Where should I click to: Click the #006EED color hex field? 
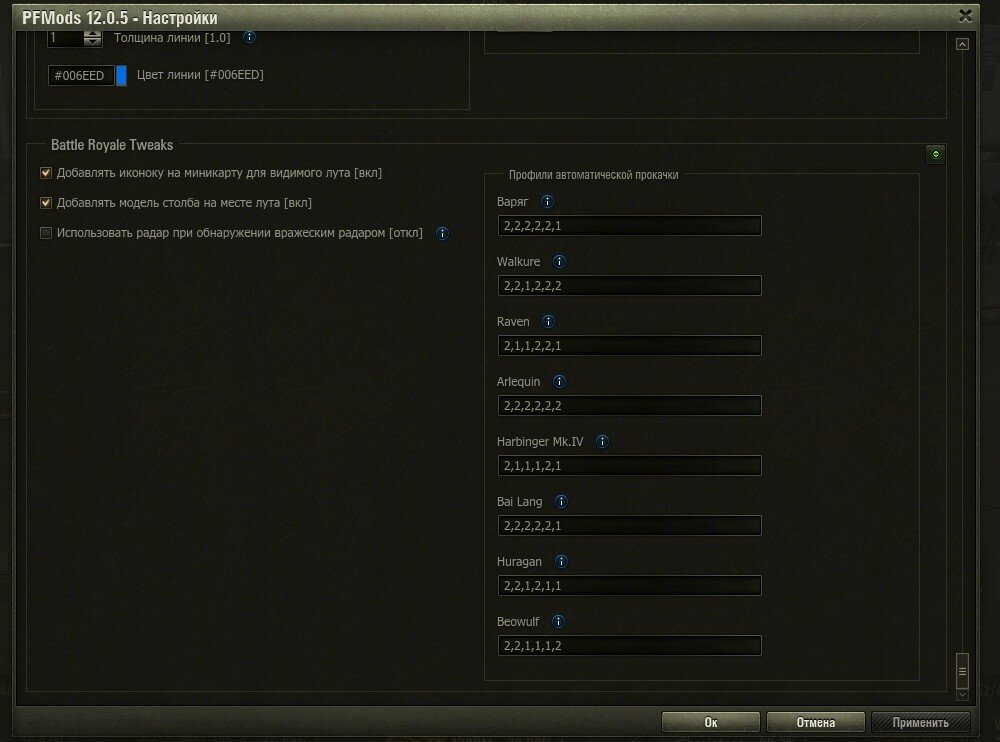81,76
